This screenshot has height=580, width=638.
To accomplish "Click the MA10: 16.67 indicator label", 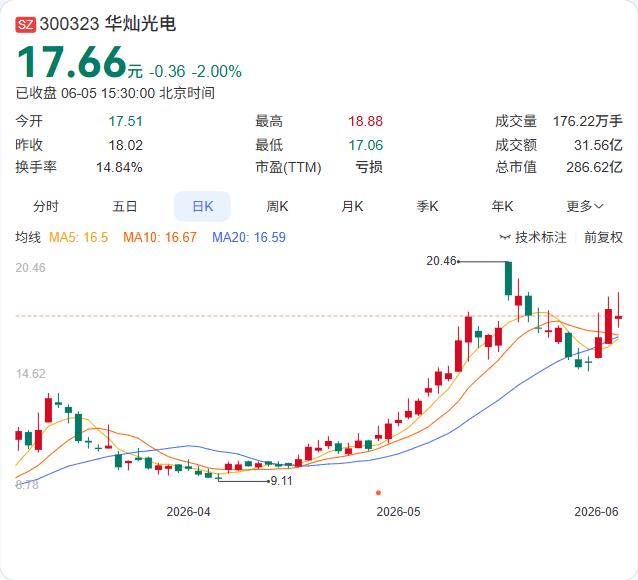I will tap(160, 237).
